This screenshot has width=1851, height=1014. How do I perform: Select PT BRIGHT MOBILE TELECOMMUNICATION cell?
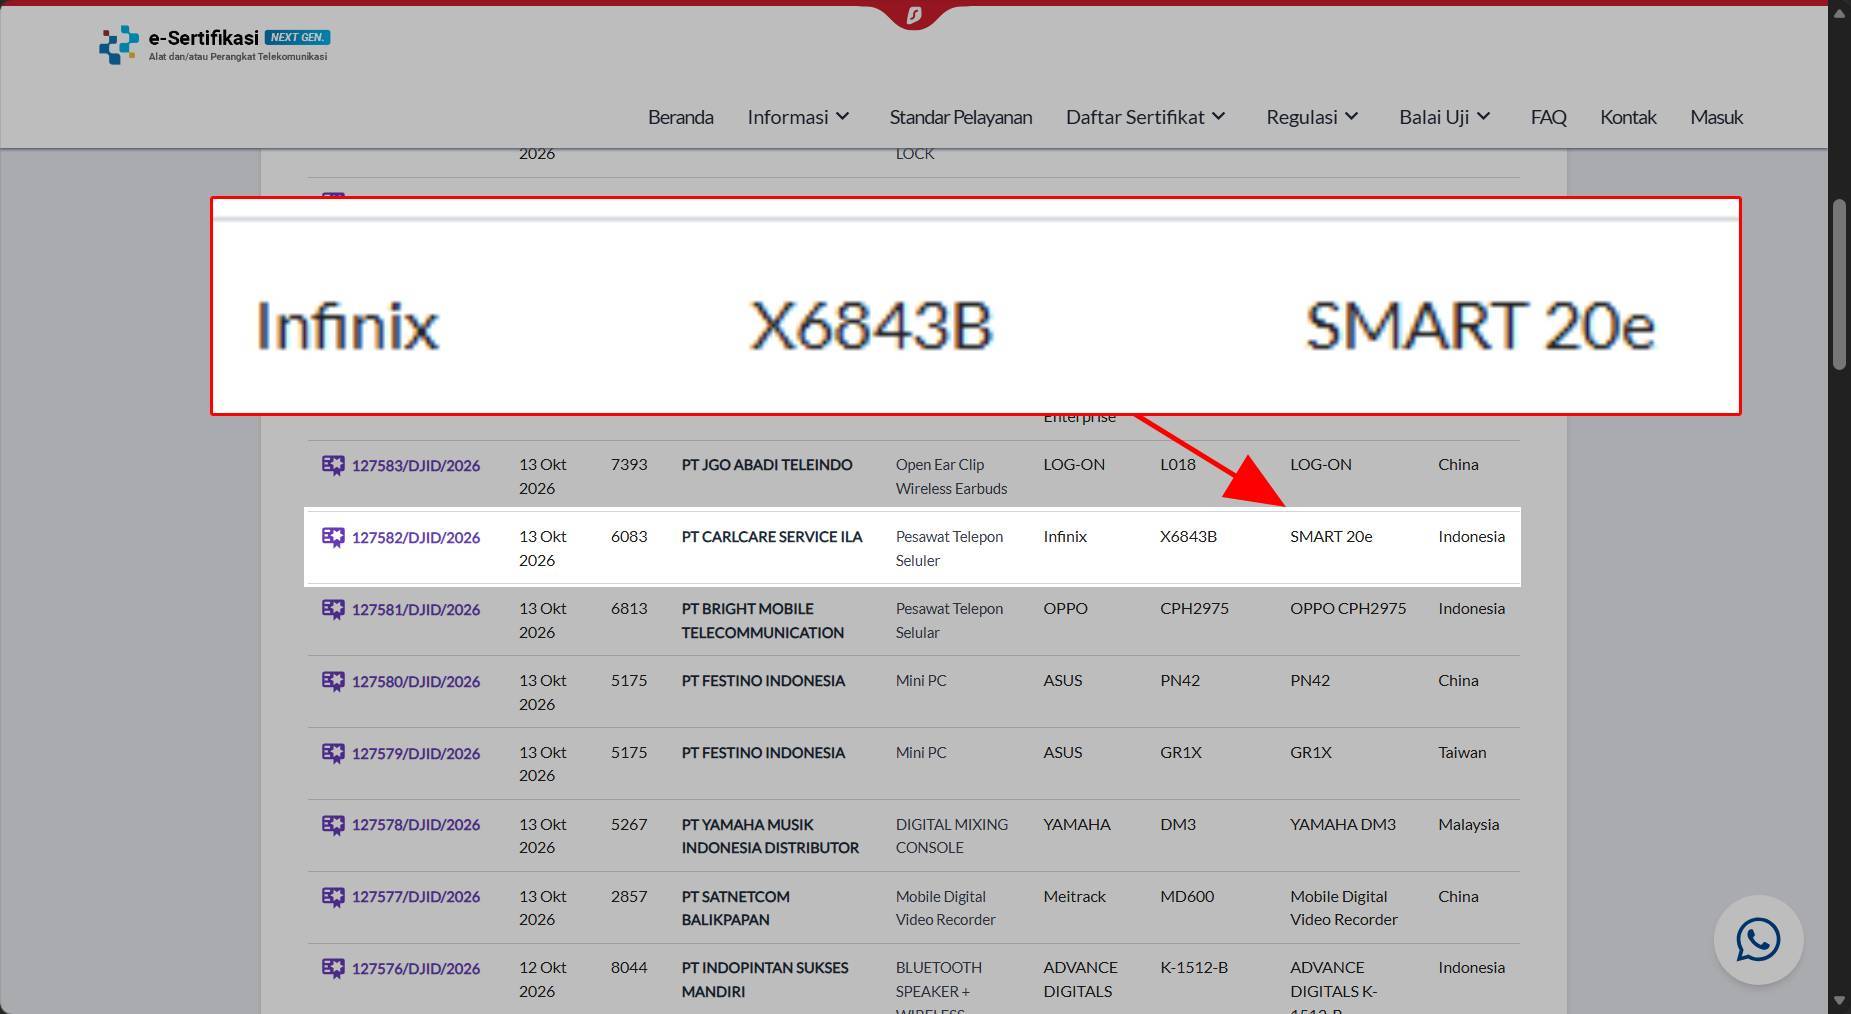point(762,620)
